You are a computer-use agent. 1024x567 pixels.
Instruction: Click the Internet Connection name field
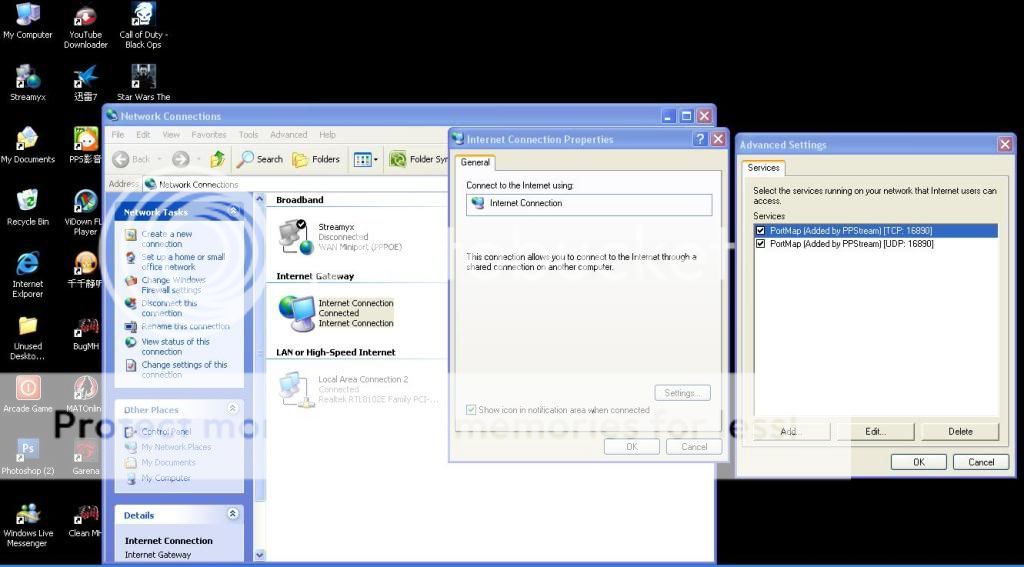click(589, 204)
